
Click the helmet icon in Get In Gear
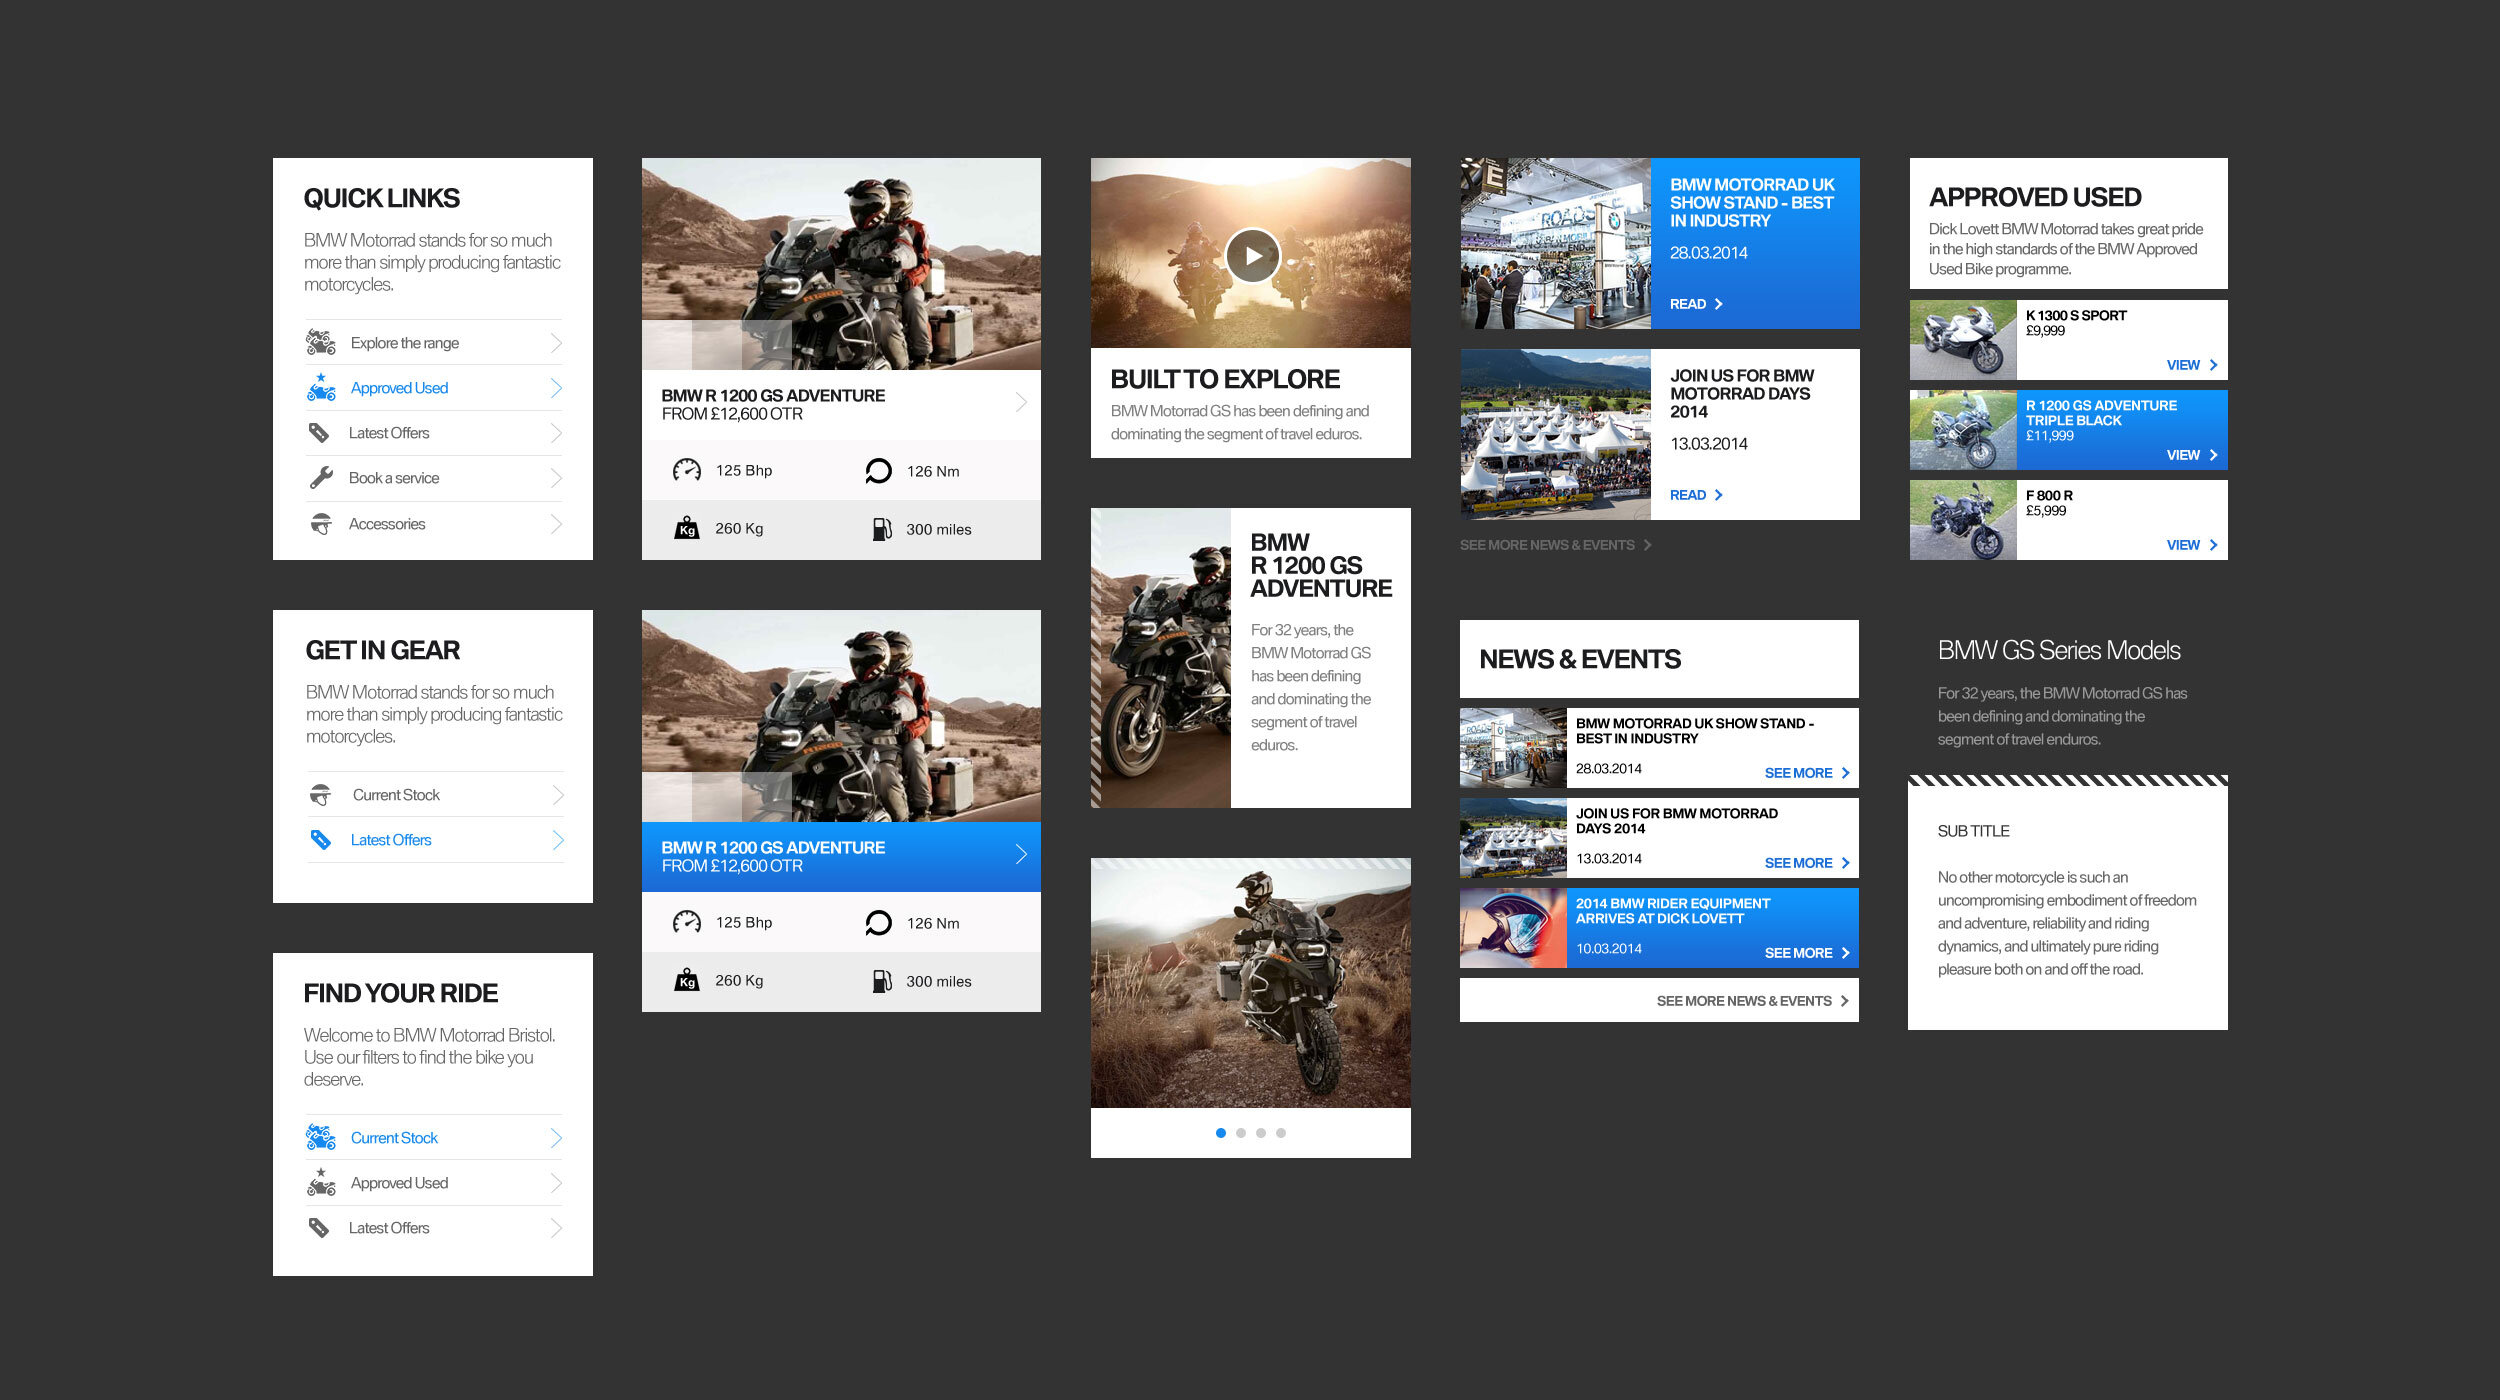tap(320, 795)
